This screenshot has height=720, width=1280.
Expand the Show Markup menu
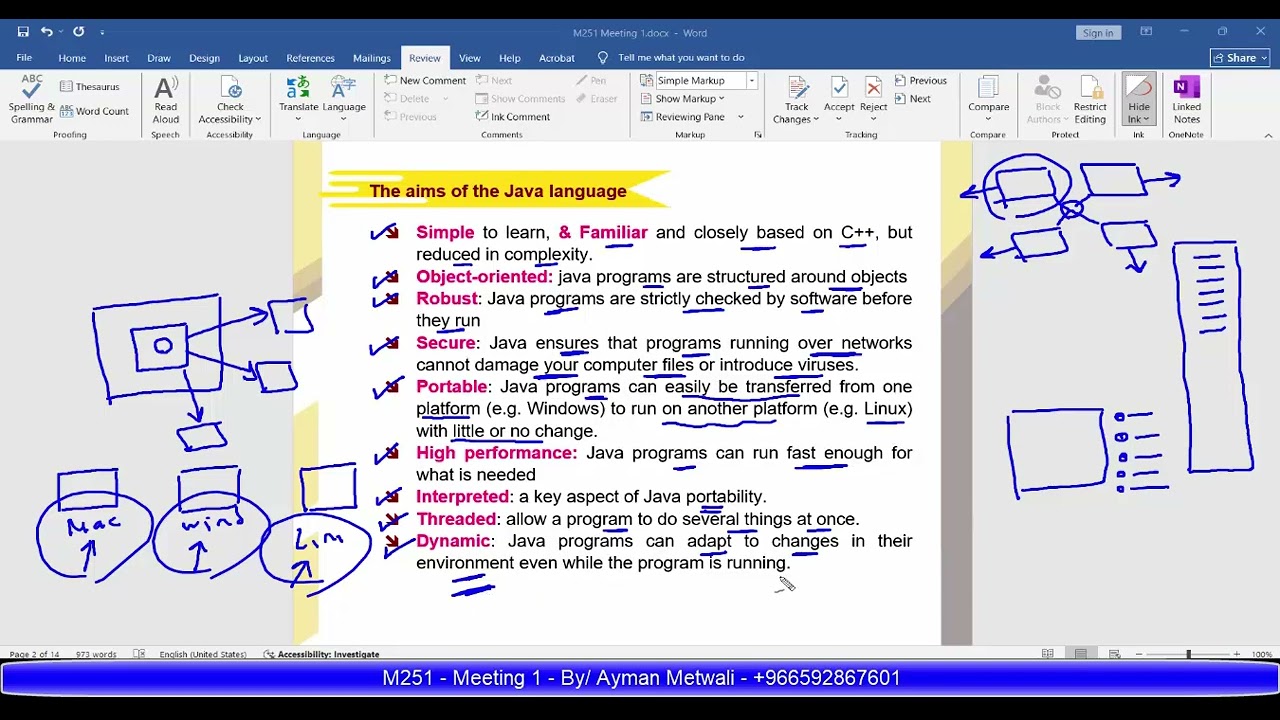(x=689, y=99)
